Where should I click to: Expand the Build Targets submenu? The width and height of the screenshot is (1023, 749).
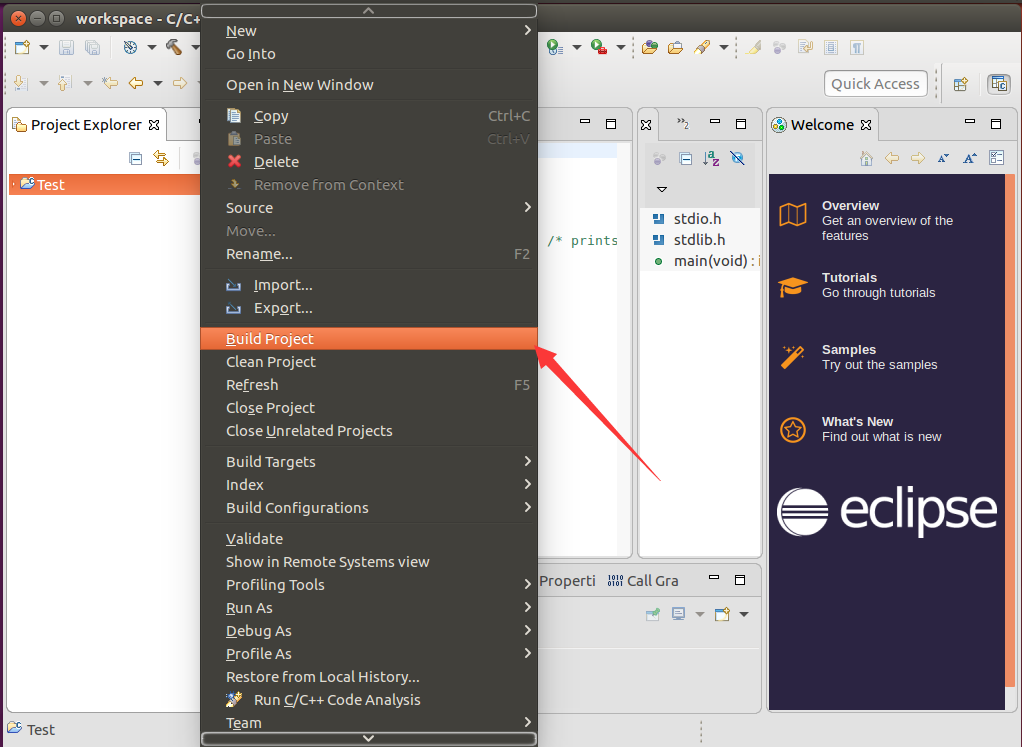[x=369, y=462]
